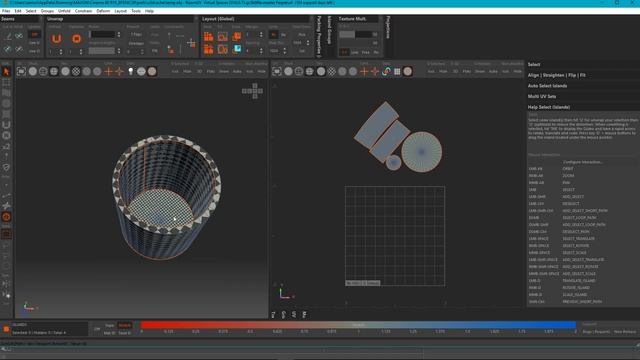Open the vertical Packing Properties tab
Screen dimensions: 640x360
pyautogui.click(x=319, y=36)
